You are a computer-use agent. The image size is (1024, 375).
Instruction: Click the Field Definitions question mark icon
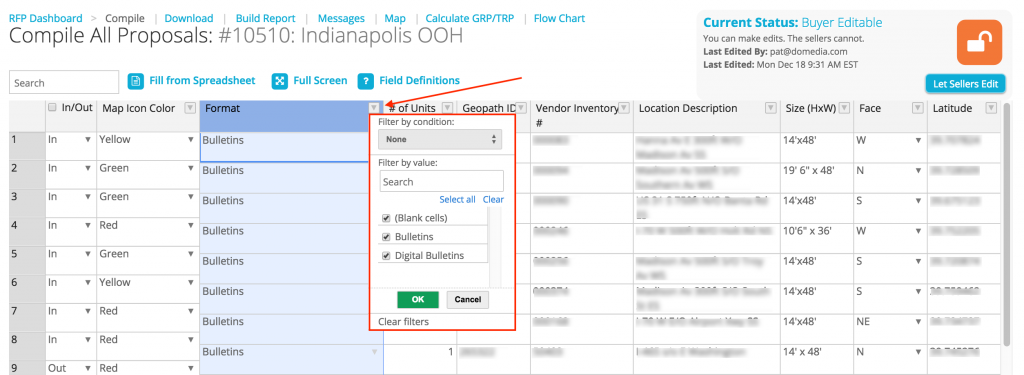366,81
